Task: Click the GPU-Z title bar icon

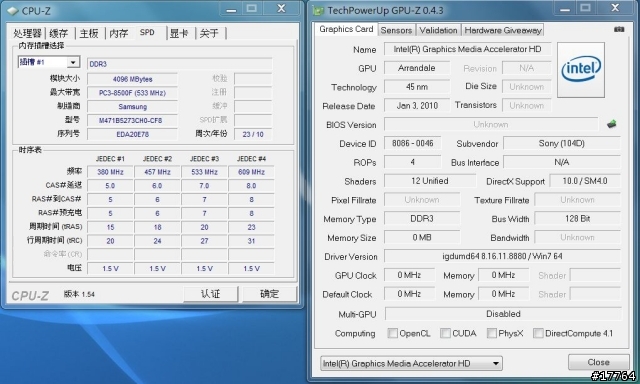Action: click(318, 11)
